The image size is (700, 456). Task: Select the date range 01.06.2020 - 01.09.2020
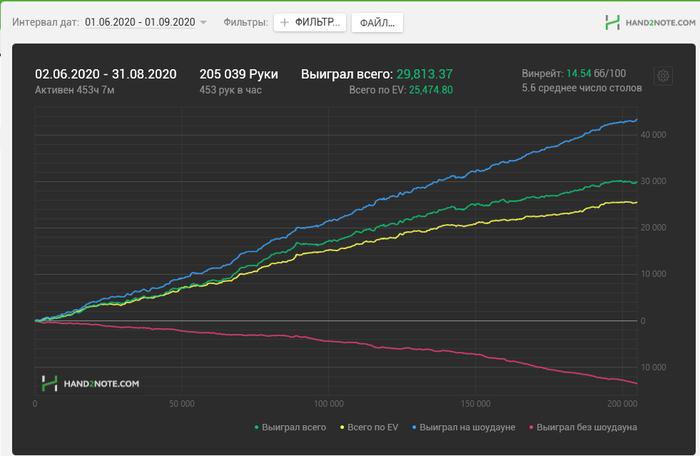140,22
